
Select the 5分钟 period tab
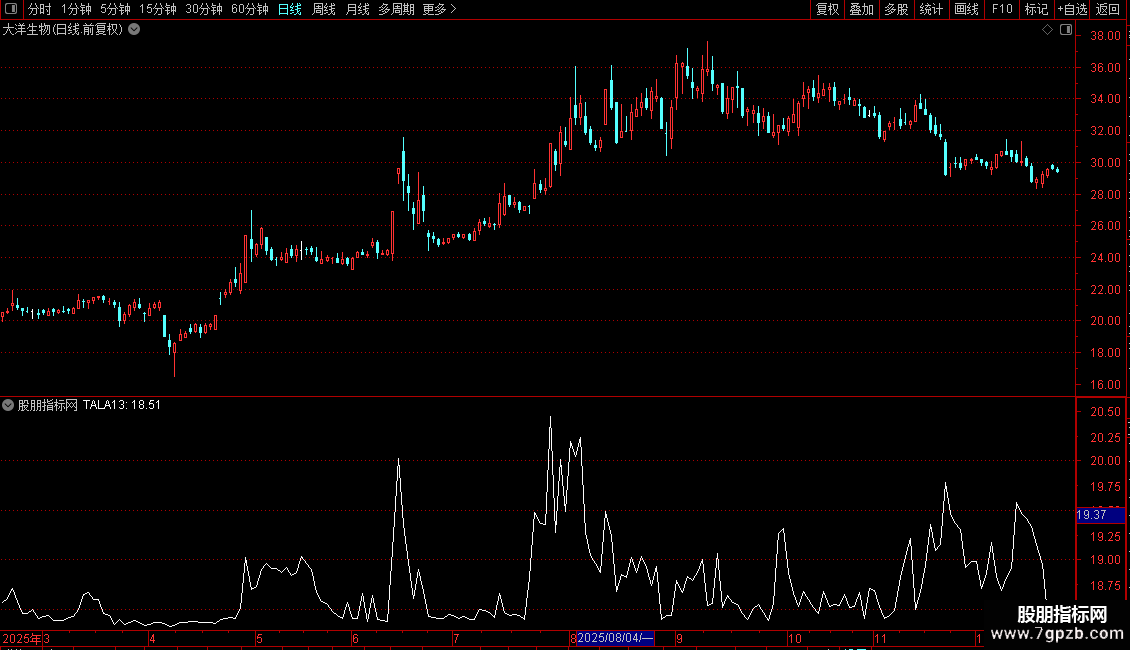click(115, 9)
